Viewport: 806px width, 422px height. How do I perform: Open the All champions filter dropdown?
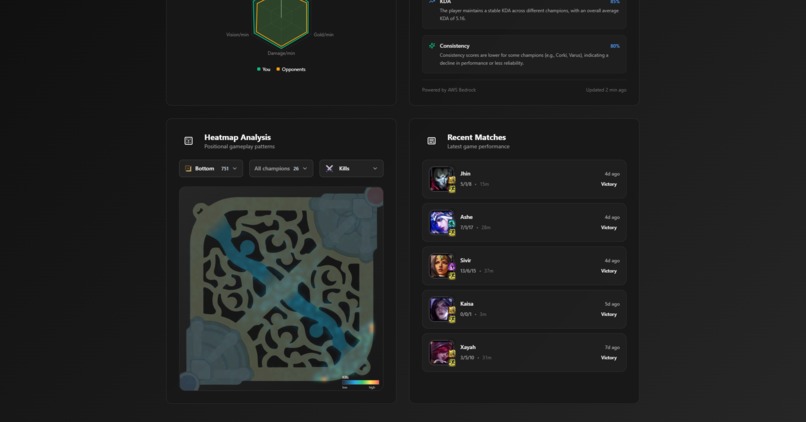tap(281, 169)
